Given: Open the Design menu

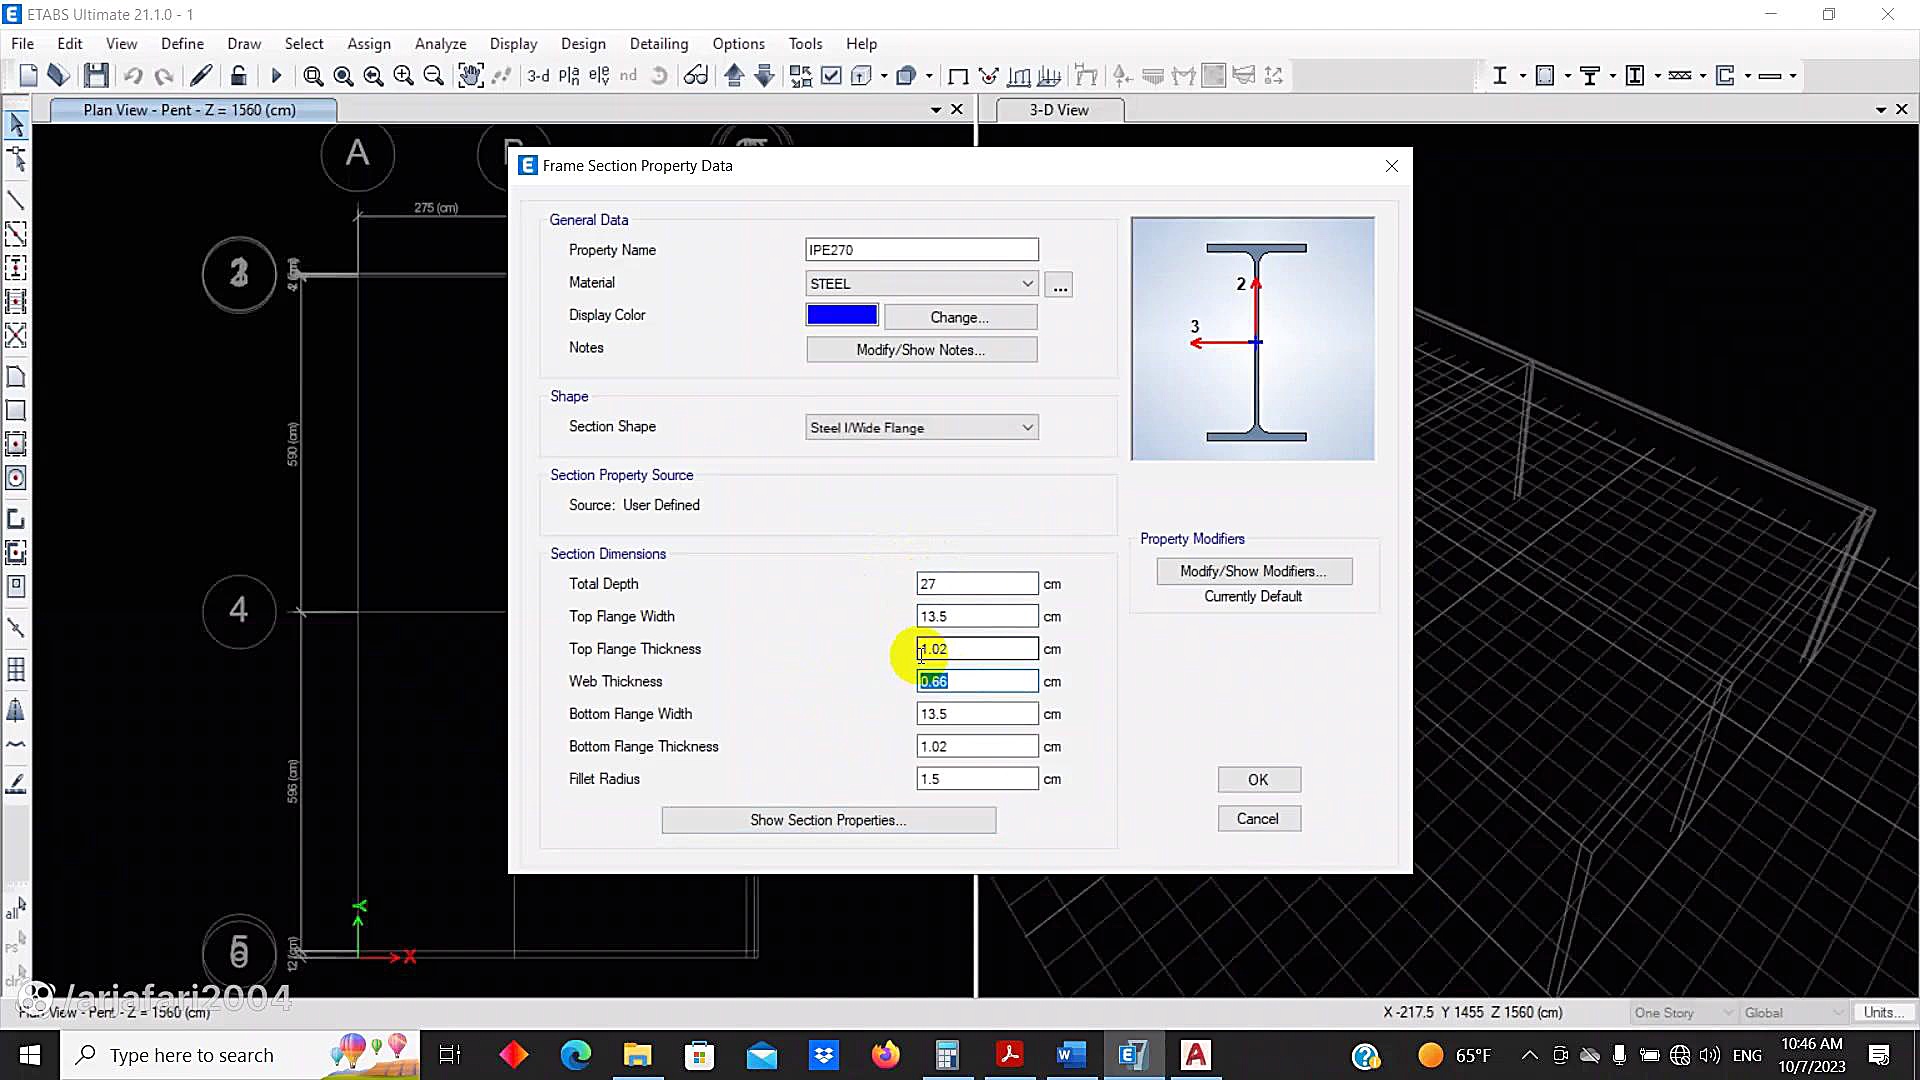Looking at the screenshot, I should click(583, 44).
